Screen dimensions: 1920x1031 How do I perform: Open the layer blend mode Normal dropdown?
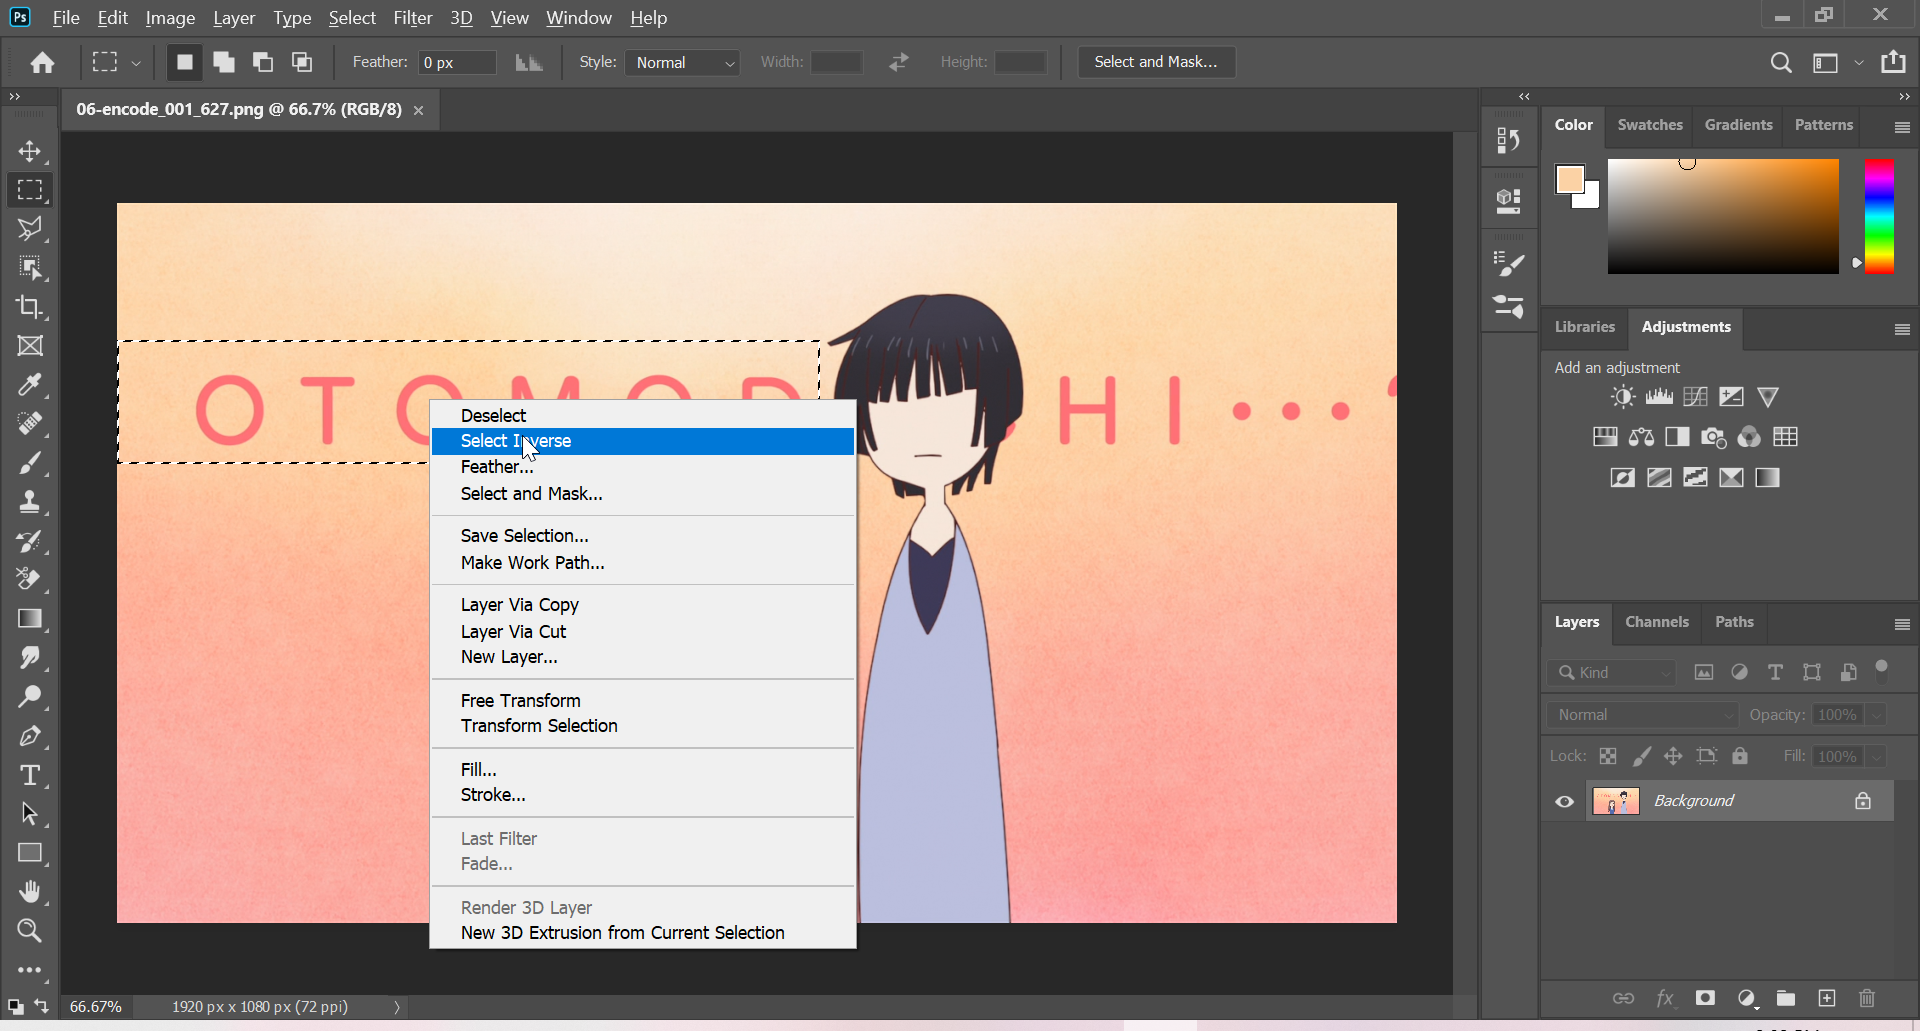pyautogui.click(x=1643, y=715)
